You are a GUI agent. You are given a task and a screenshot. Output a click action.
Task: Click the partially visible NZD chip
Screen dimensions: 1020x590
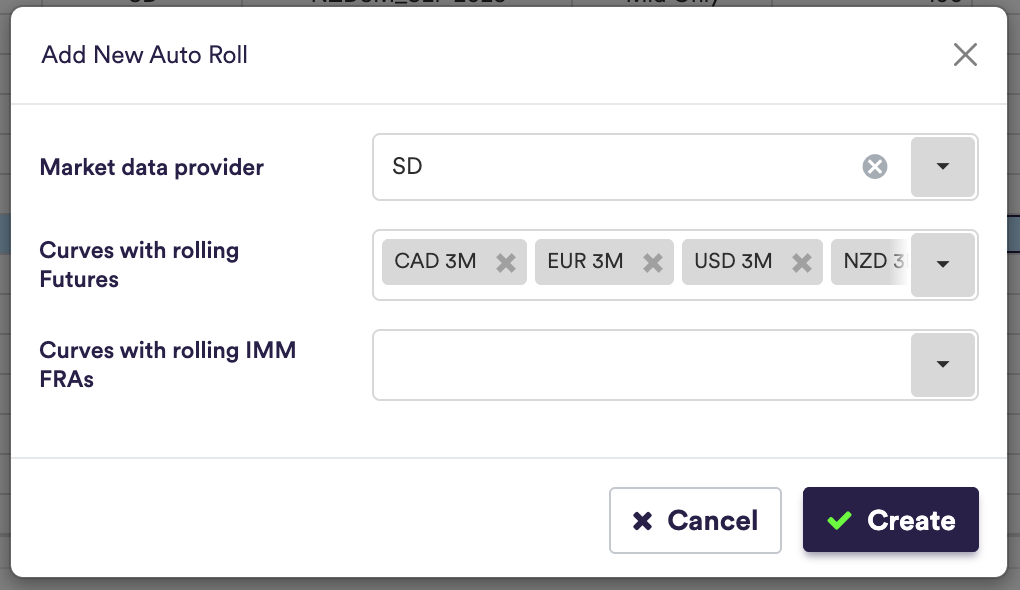click(870, 262)
